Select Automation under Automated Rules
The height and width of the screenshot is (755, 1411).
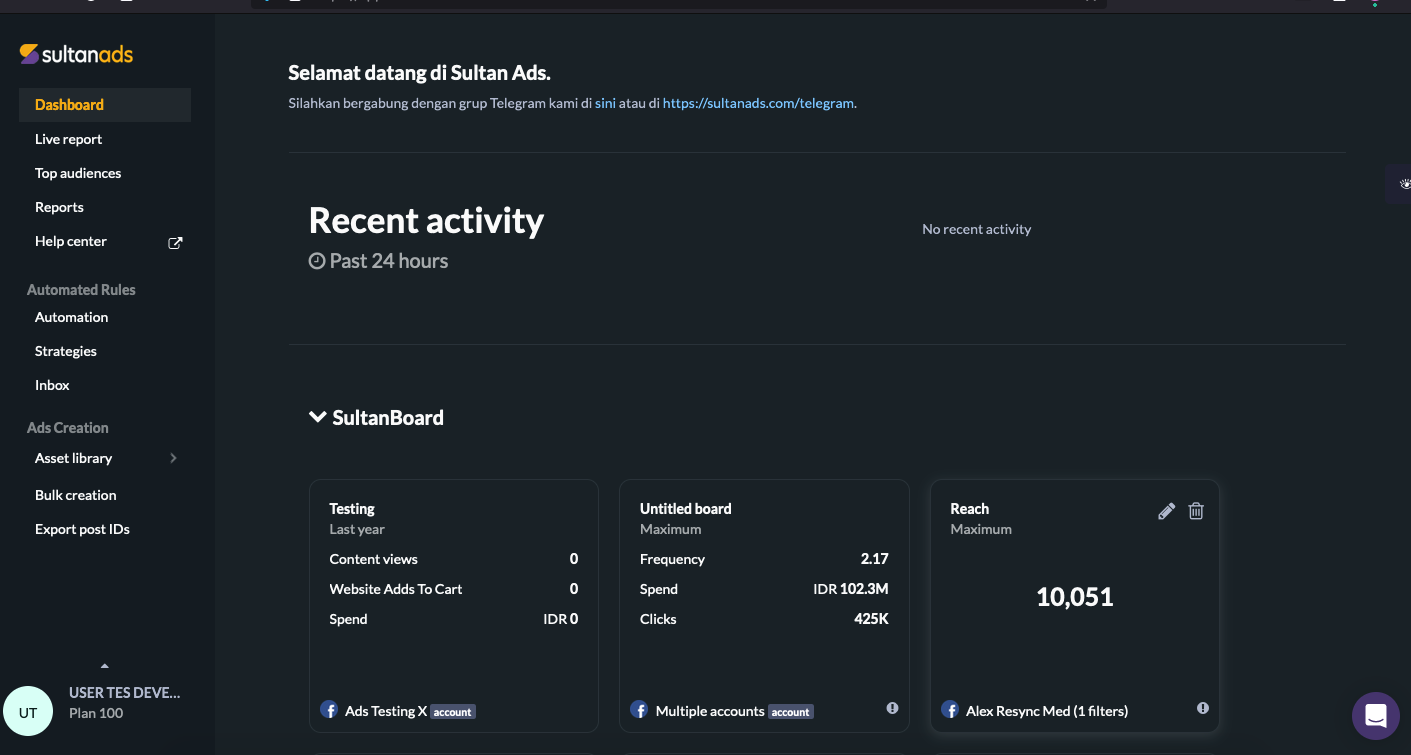71,317
